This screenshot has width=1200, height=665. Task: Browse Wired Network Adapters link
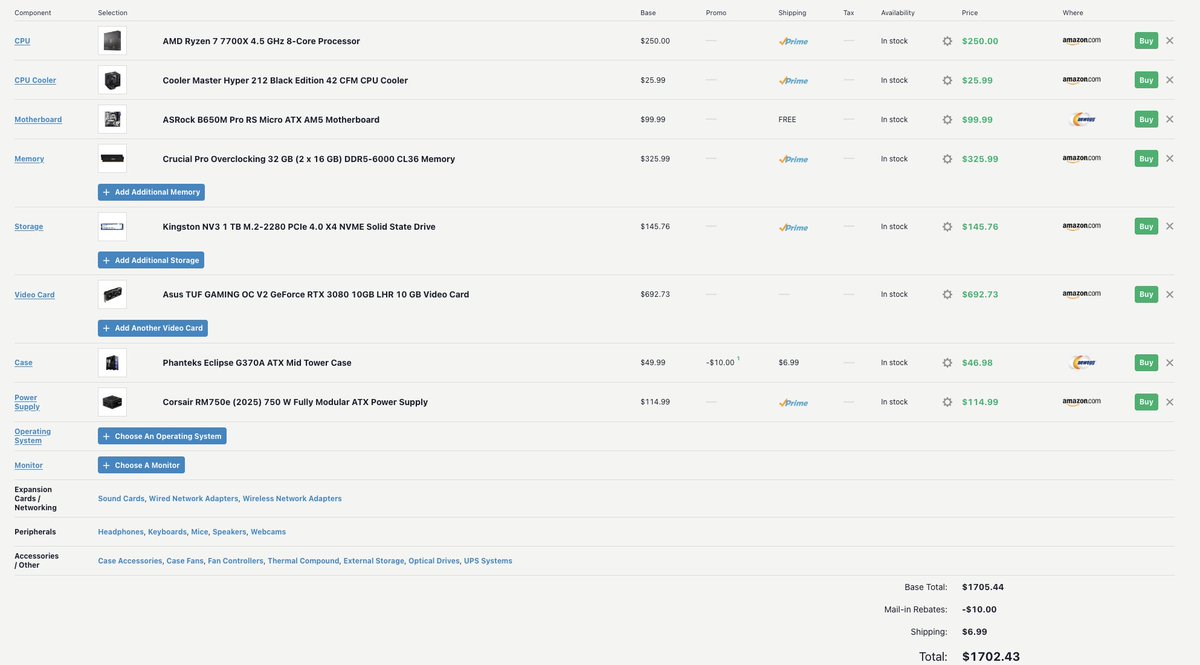(x=194, y=498)
